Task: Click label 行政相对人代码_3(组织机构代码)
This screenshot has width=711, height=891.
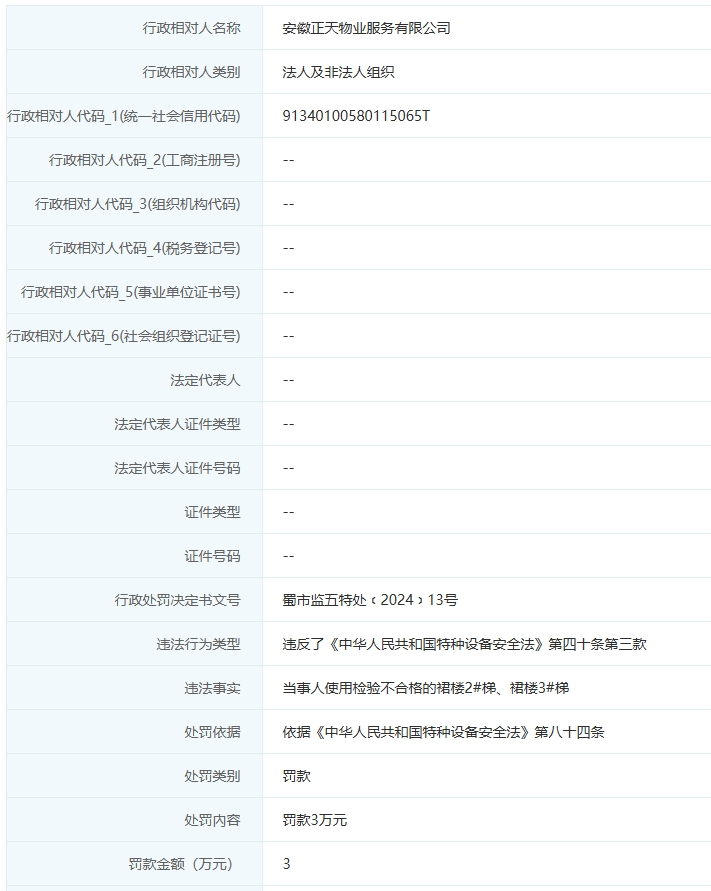Action: (138, 204)
